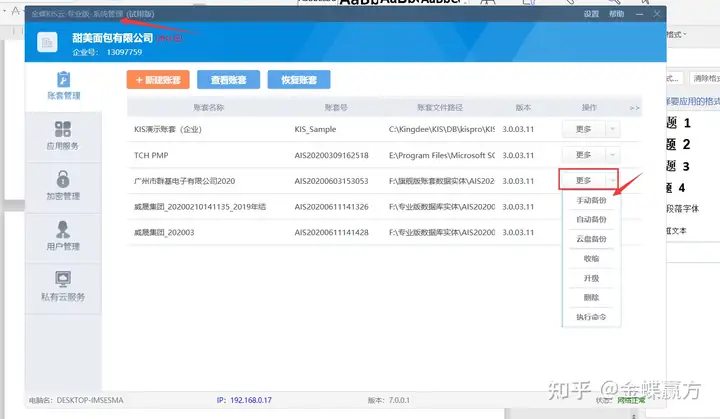
Task: Click the + 新建账套 orange button
Action: coord(158,80)
